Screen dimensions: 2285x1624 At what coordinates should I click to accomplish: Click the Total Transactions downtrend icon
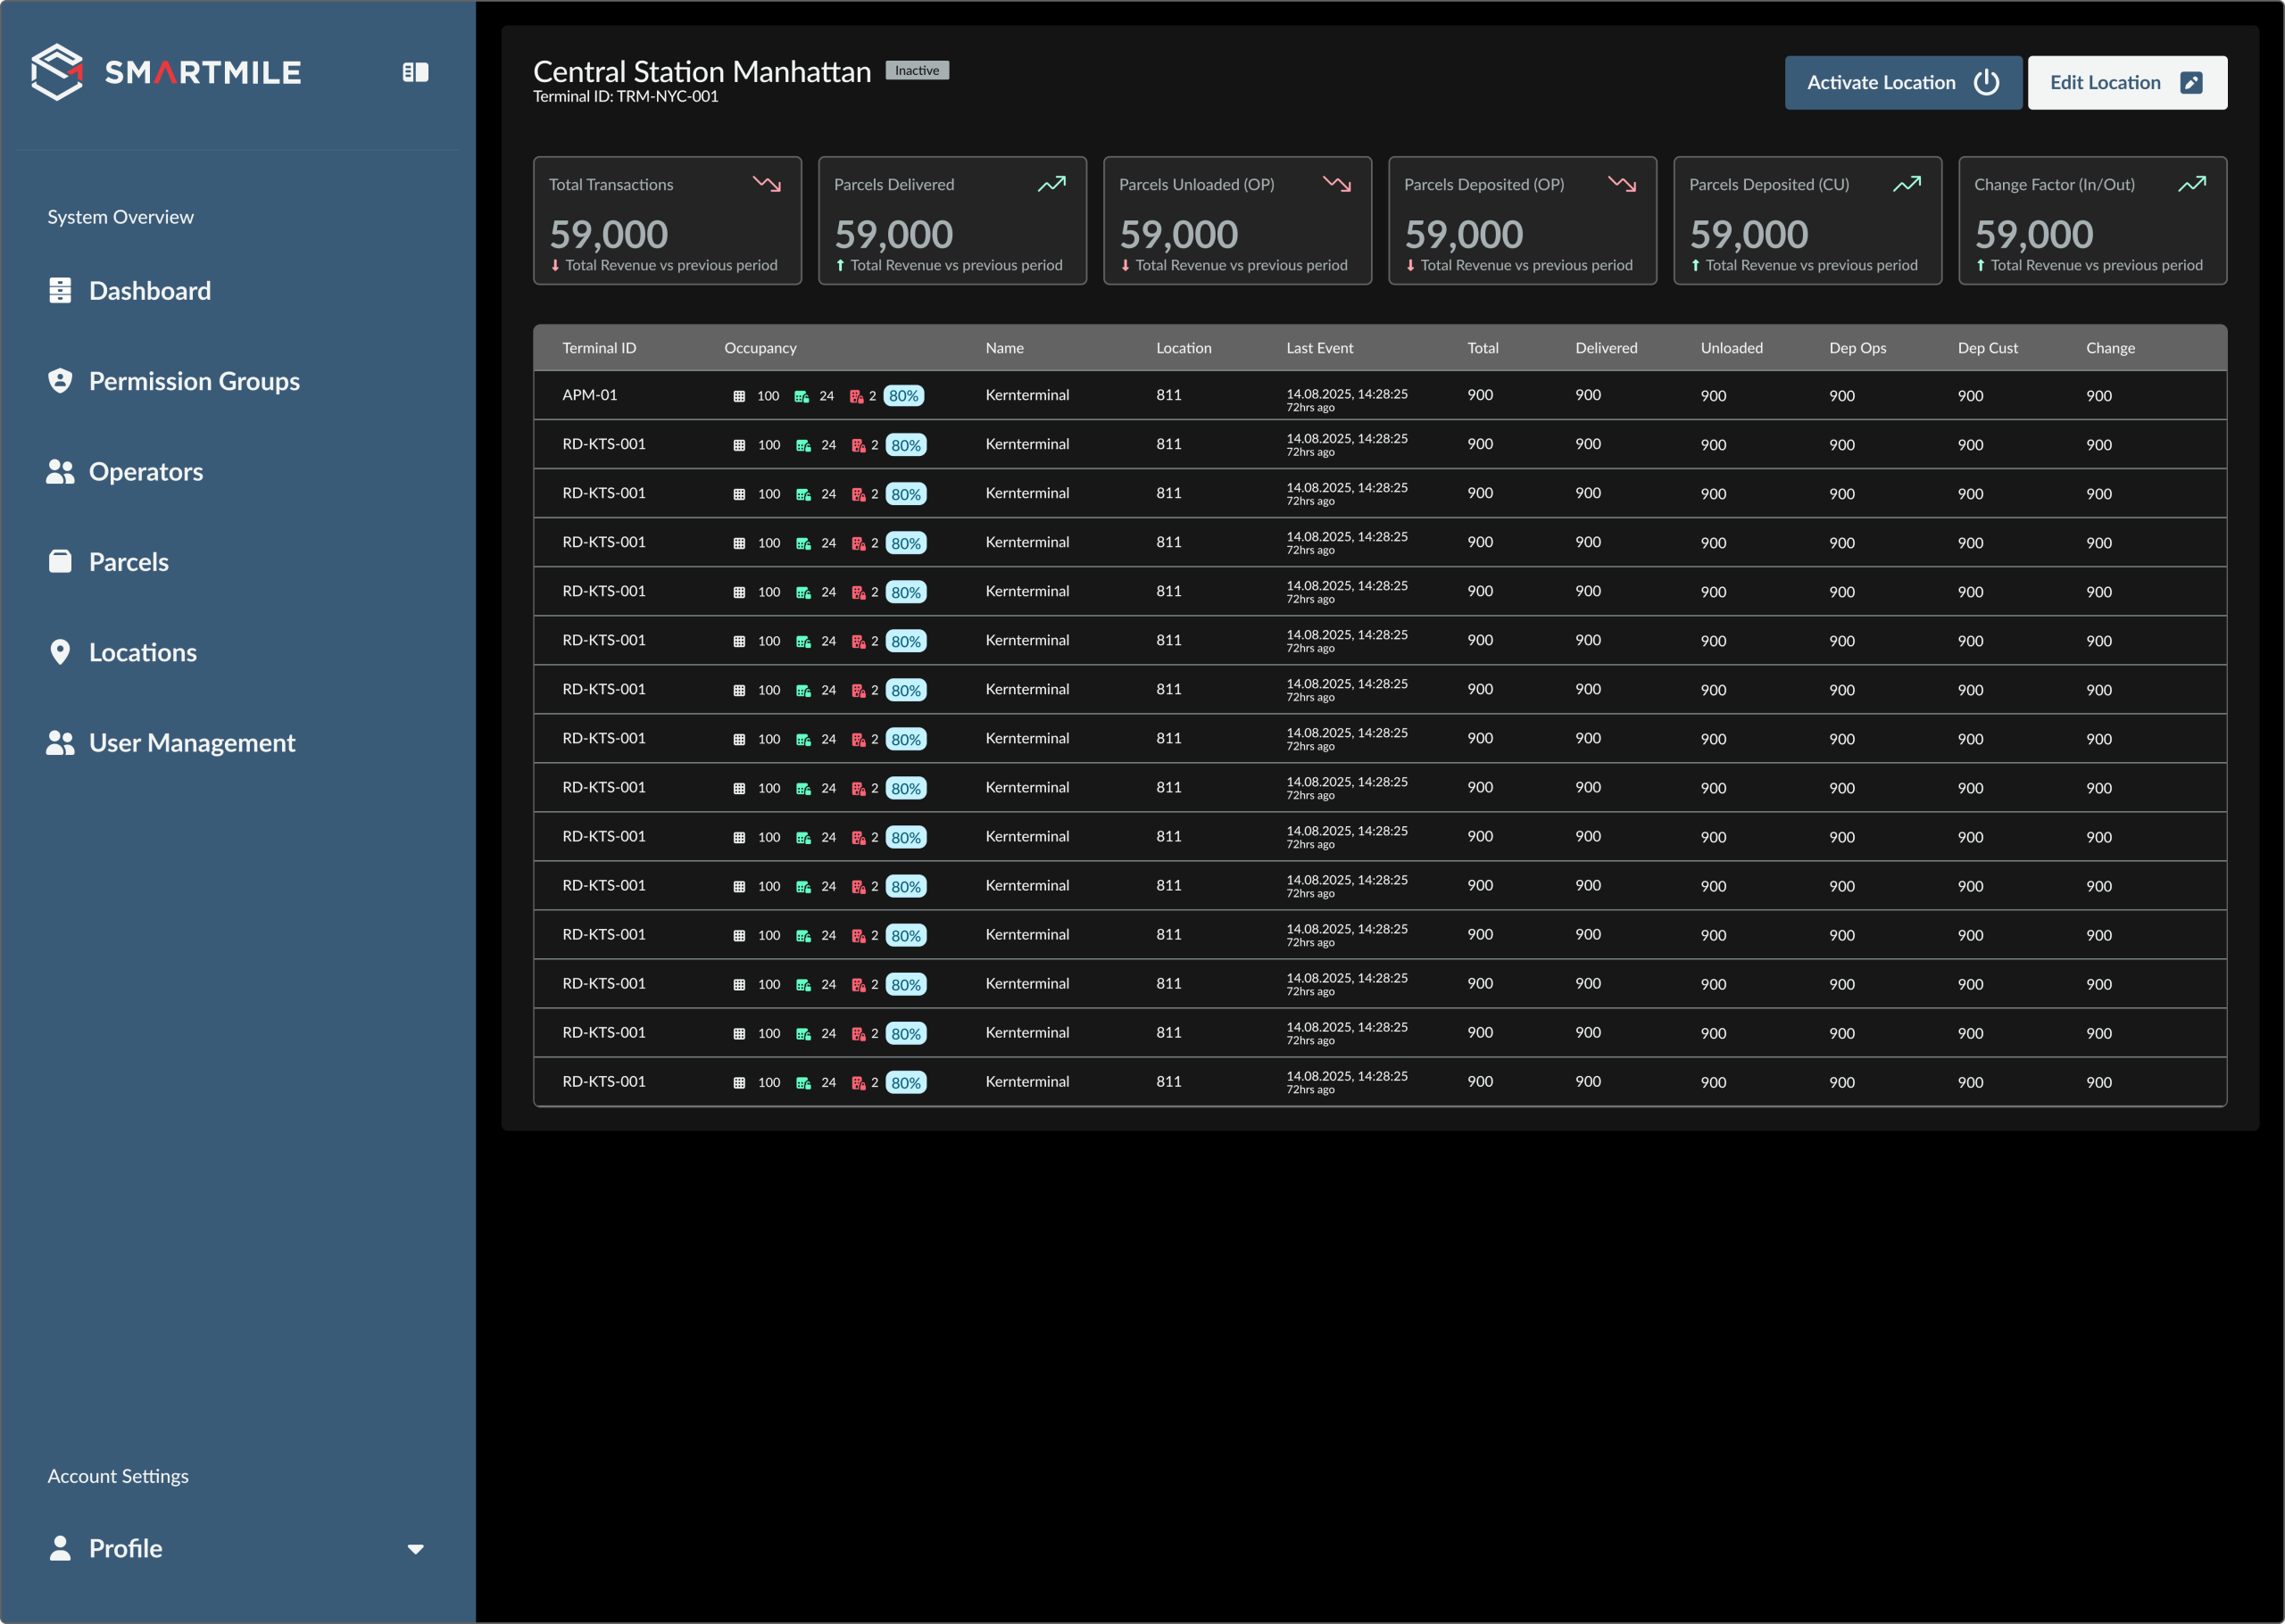(767, 184)
